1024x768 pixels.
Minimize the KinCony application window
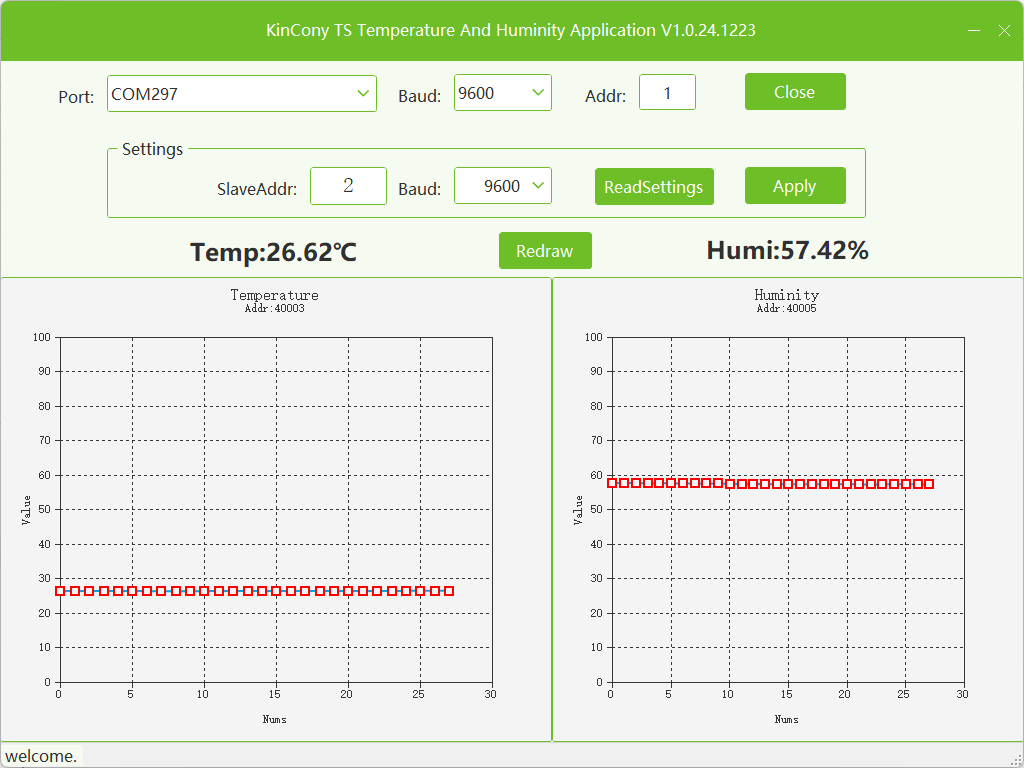974,31
